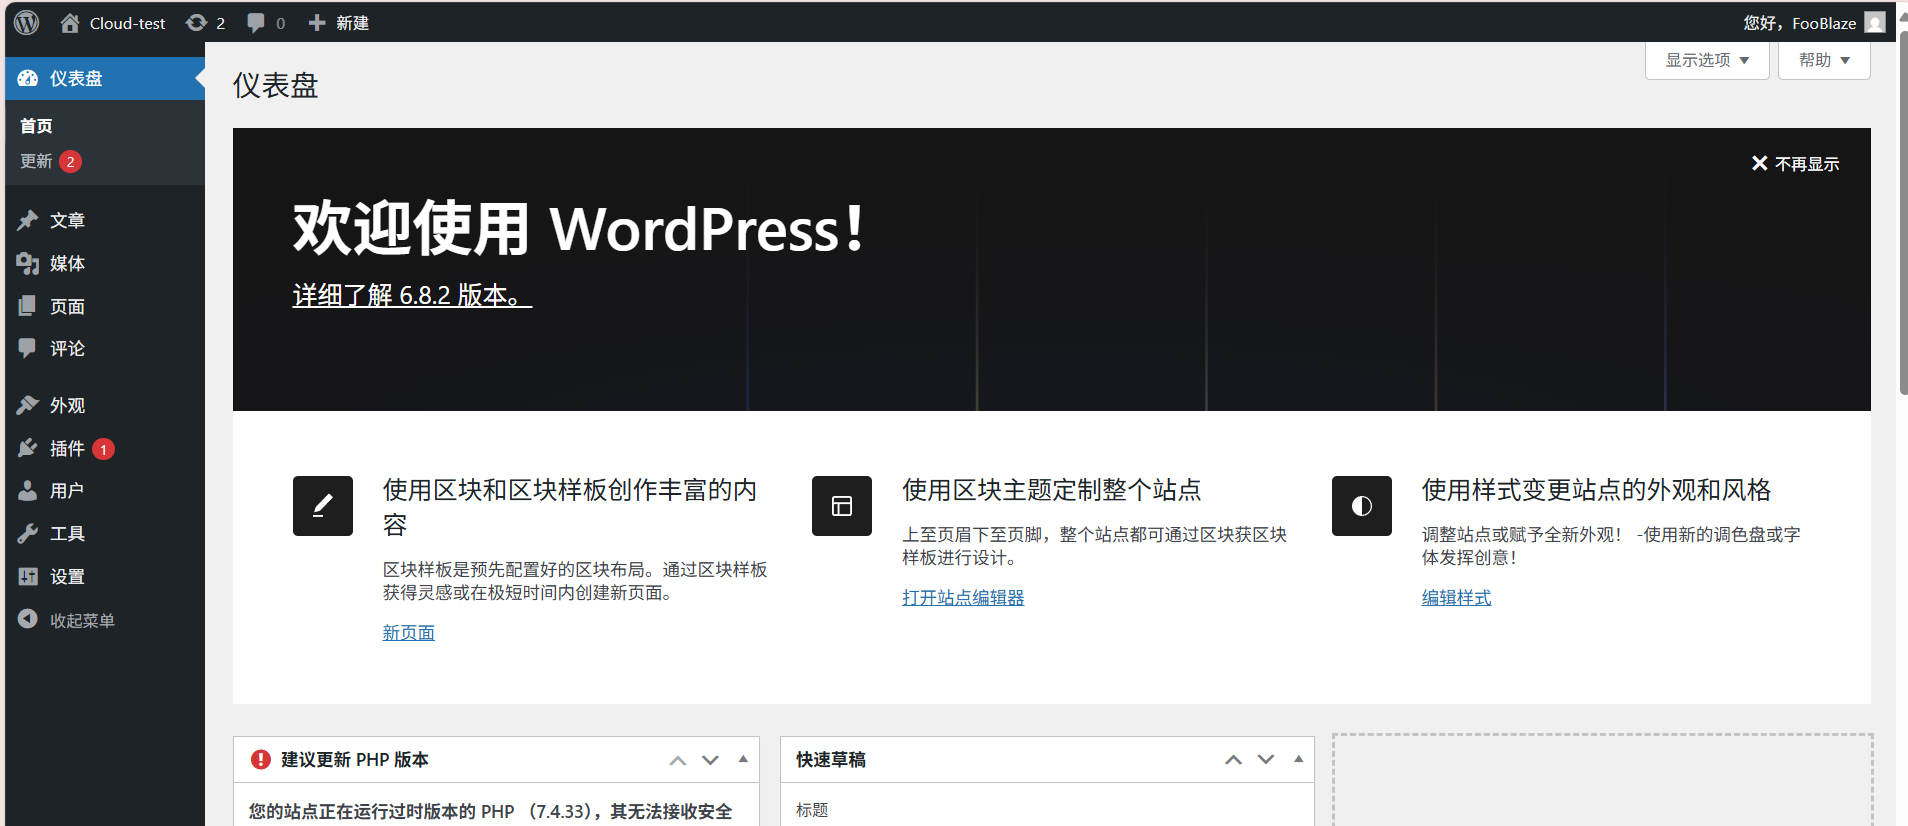Screen dimensions: 1908x826
Task: Click the pencil edit icon in welcome panel
Action: (322, 506)
